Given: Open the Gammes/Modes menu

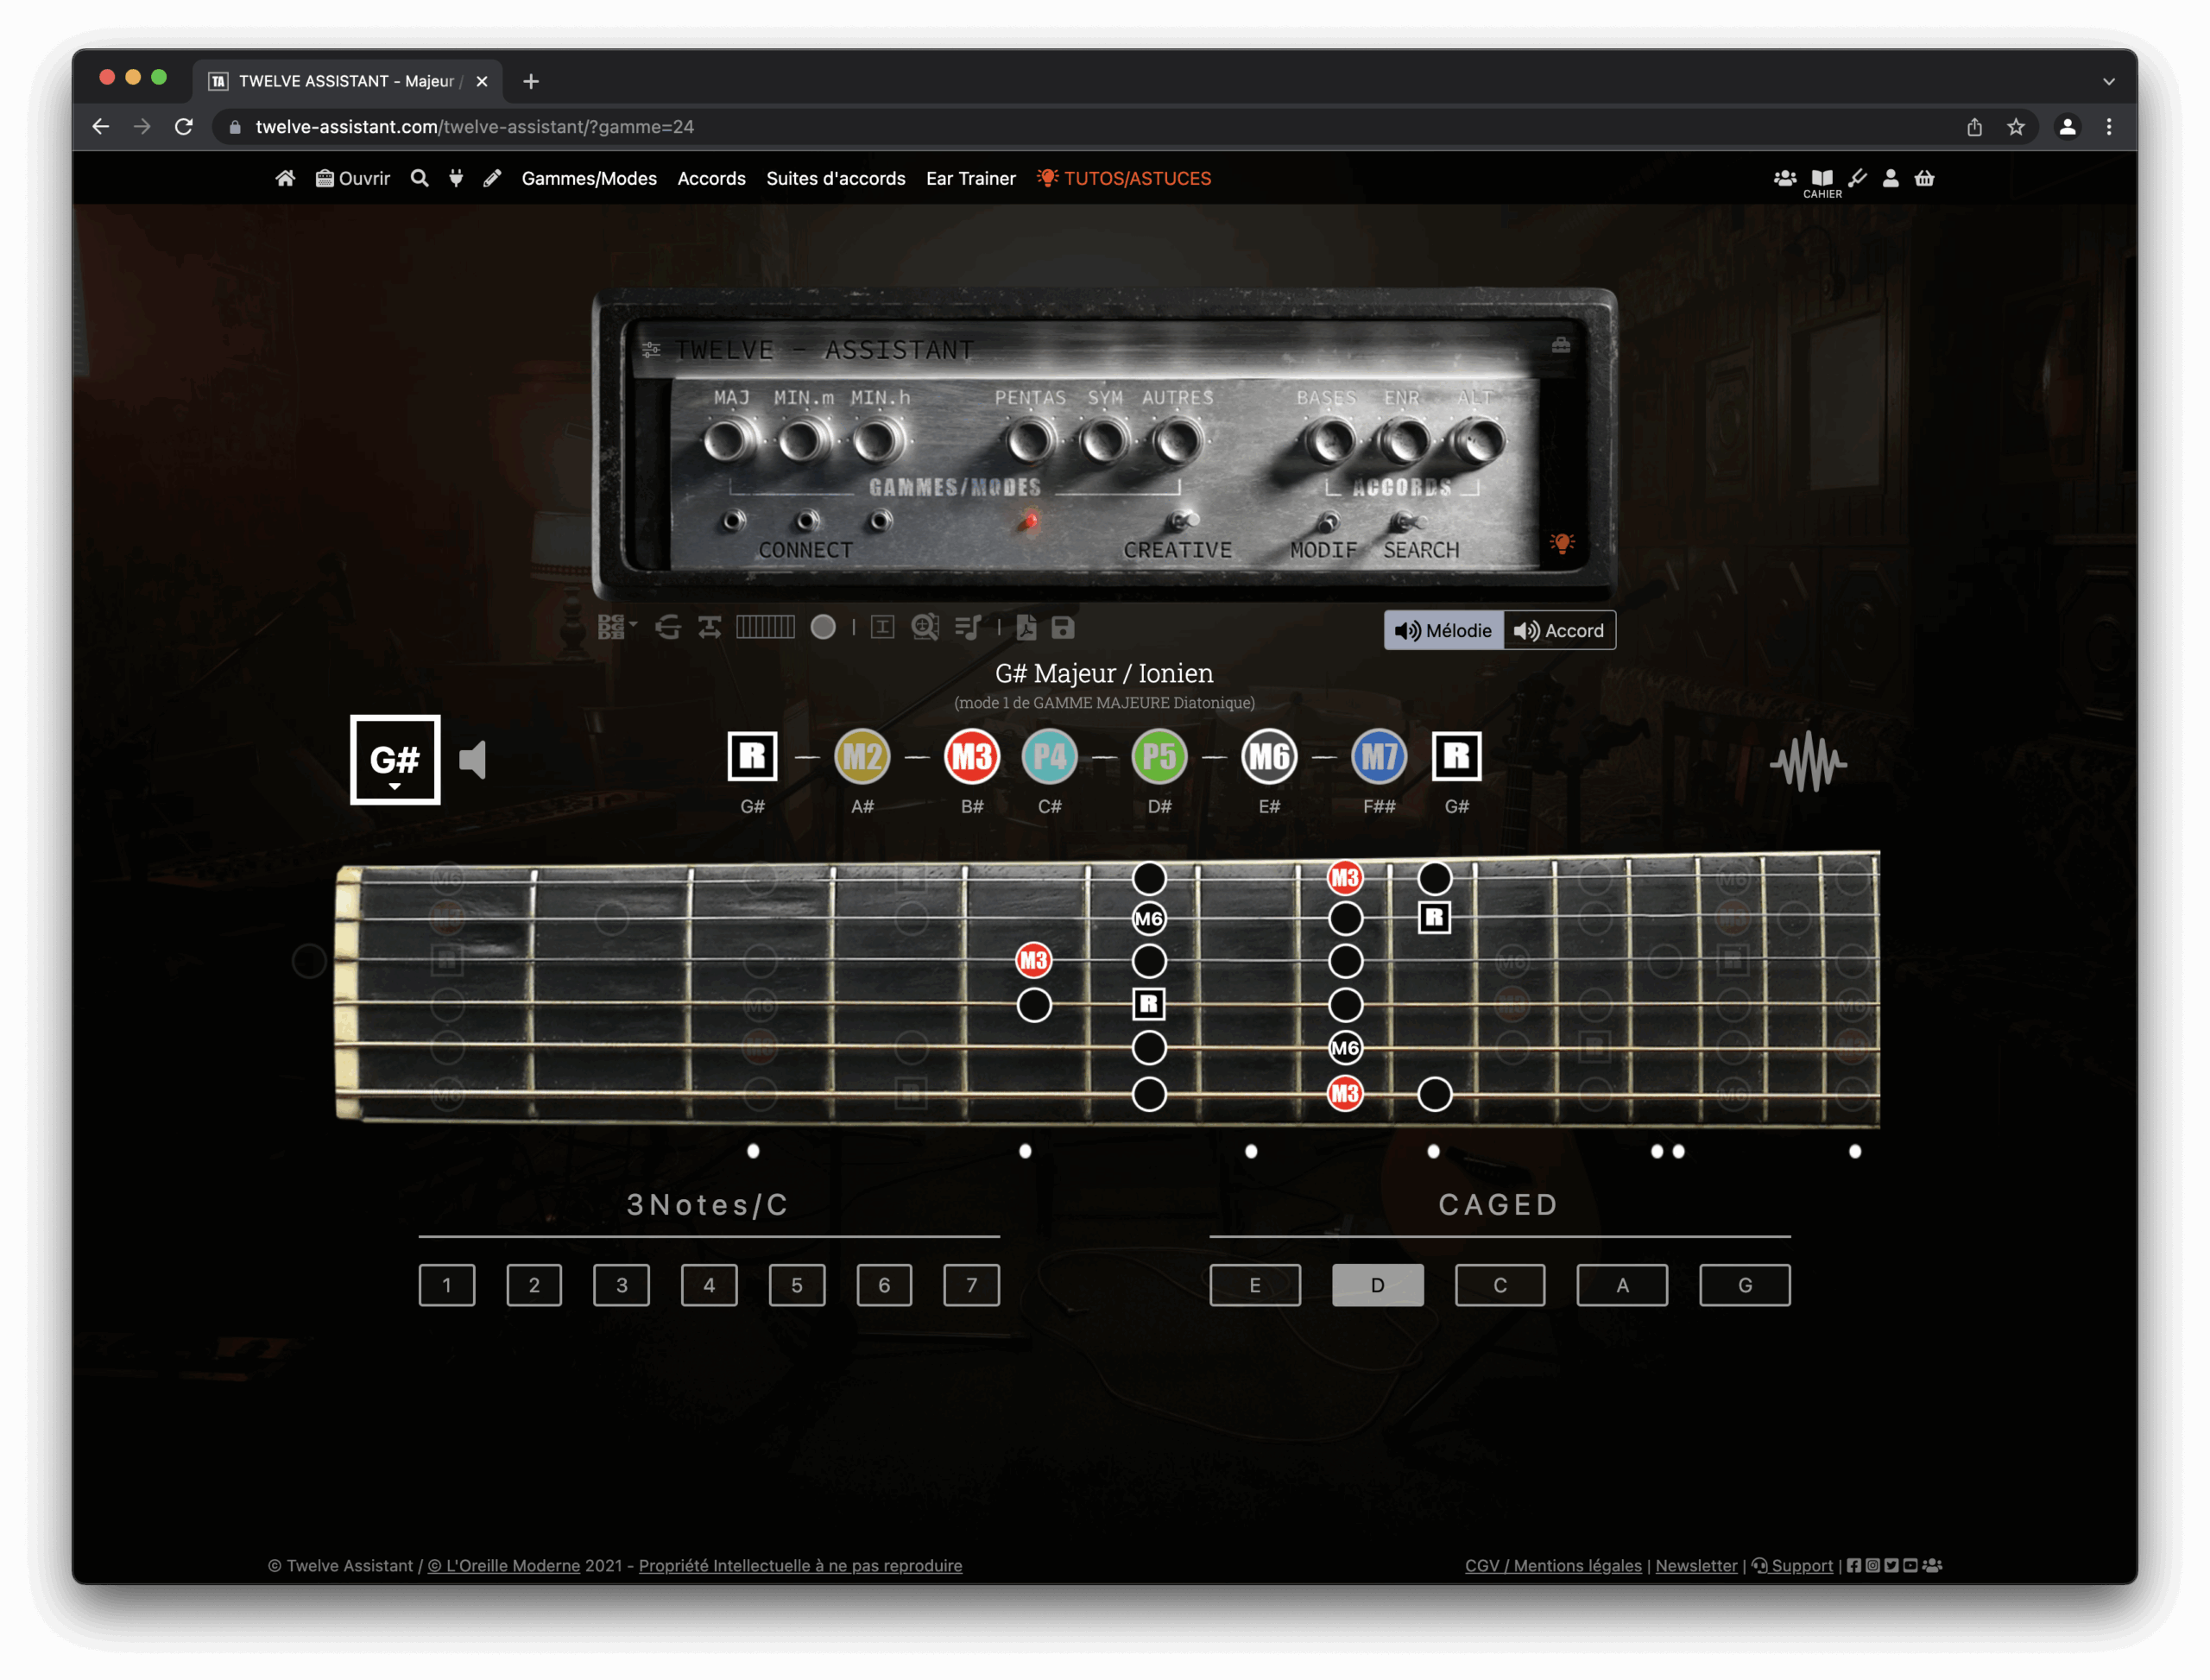Looking at the screenshot, I should [x=589, y=179].
